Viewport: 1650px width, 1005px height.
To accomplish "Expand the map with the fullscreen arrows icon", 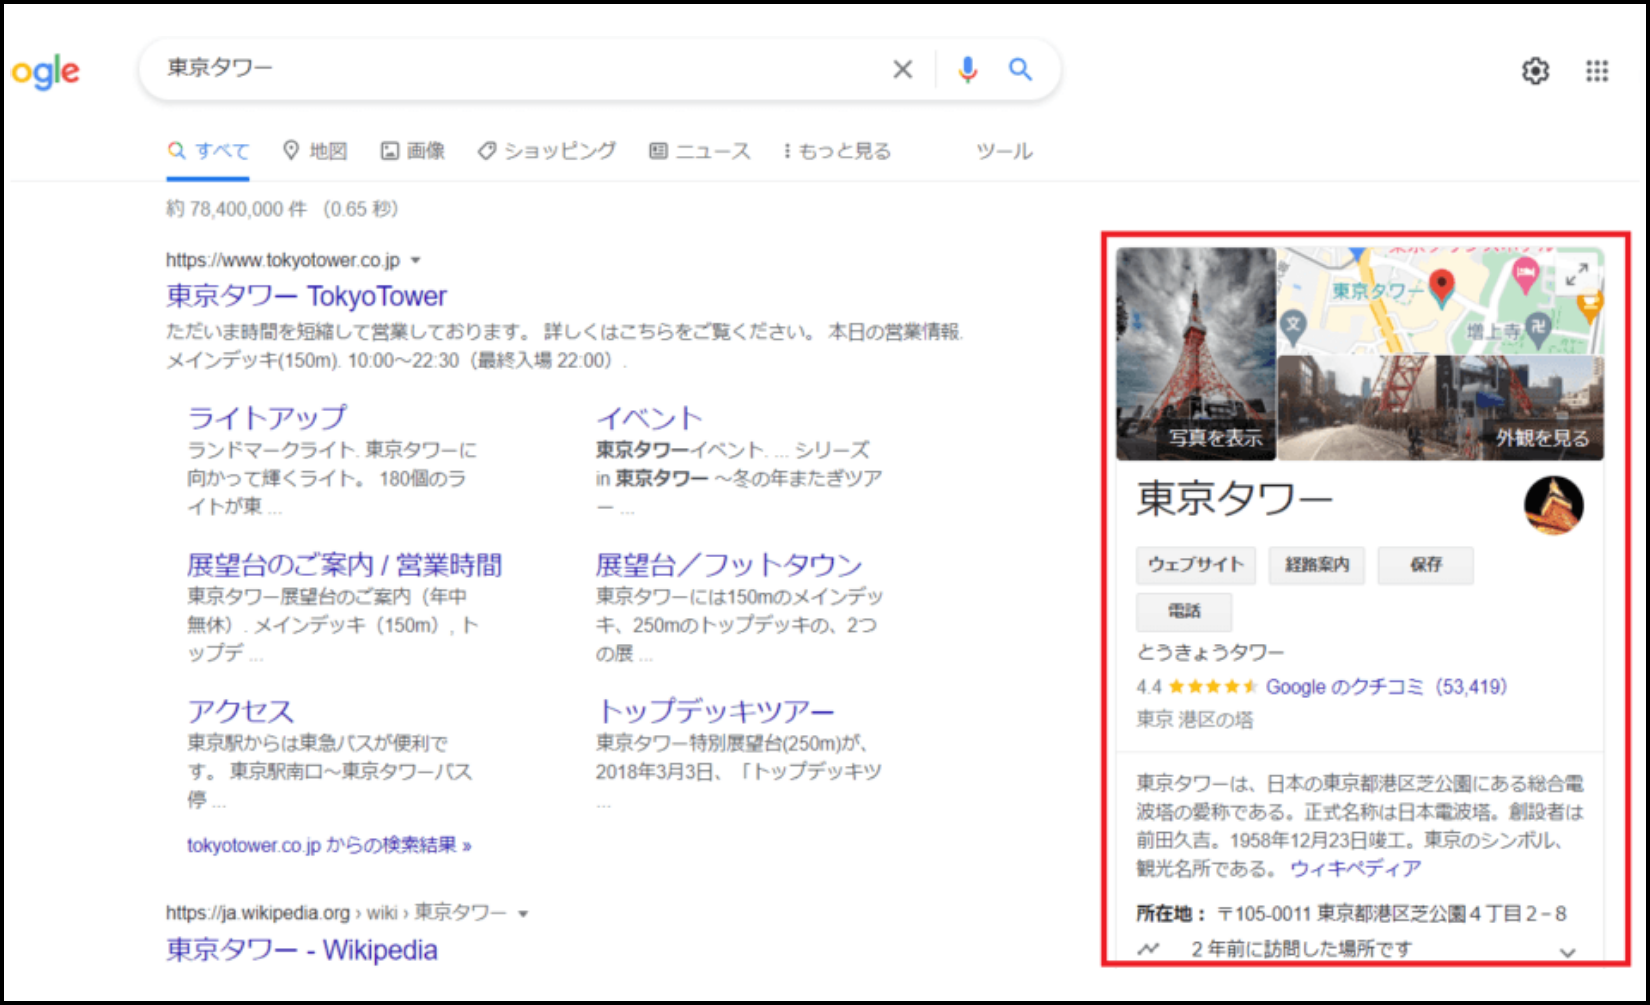I will click(1577, 273).
